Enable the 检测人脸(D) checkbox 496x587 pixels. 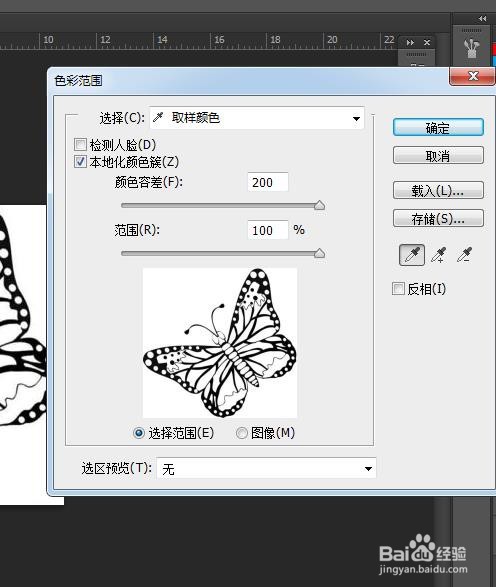coord(80,145)
